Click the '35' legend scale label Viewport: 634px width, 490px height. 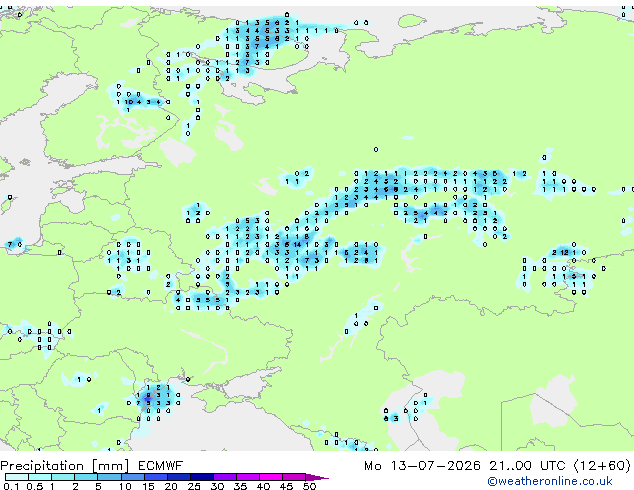(x=240, y=486)
